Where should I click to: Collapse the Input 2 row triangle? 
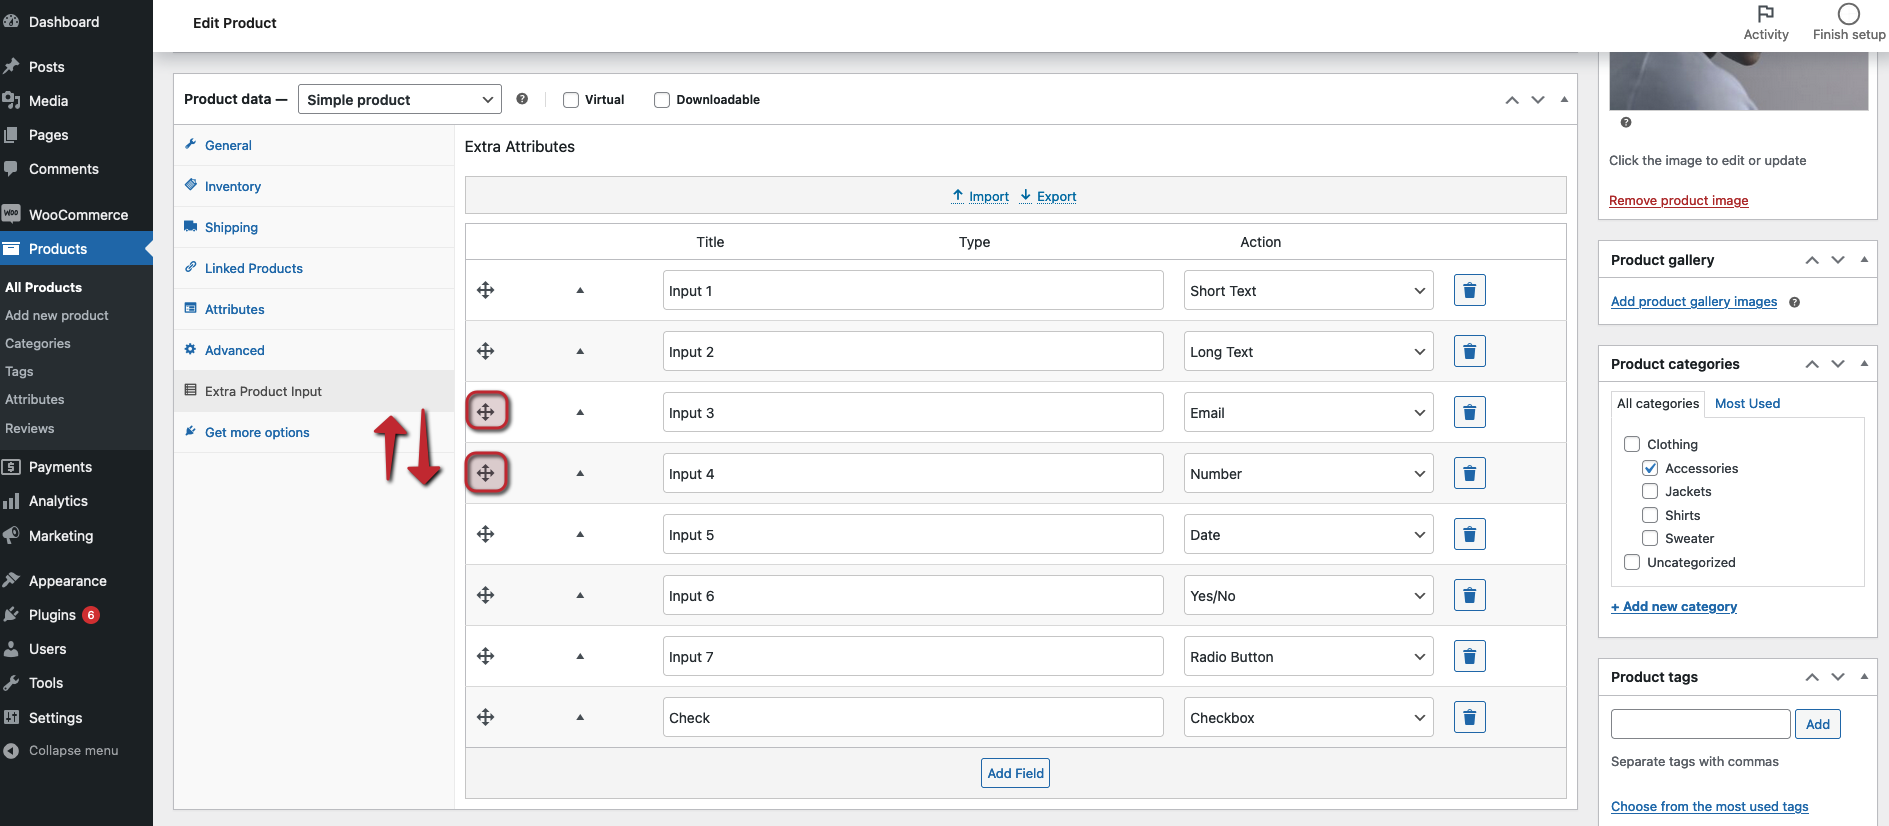click(x=580, y=351)
